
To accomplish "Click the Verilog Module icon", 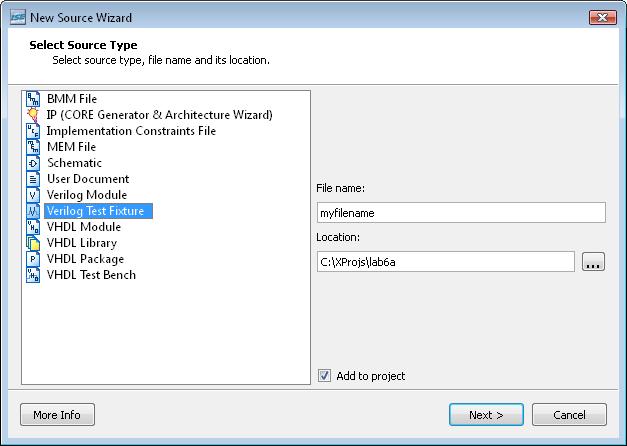I will click(x=33, y=195).
